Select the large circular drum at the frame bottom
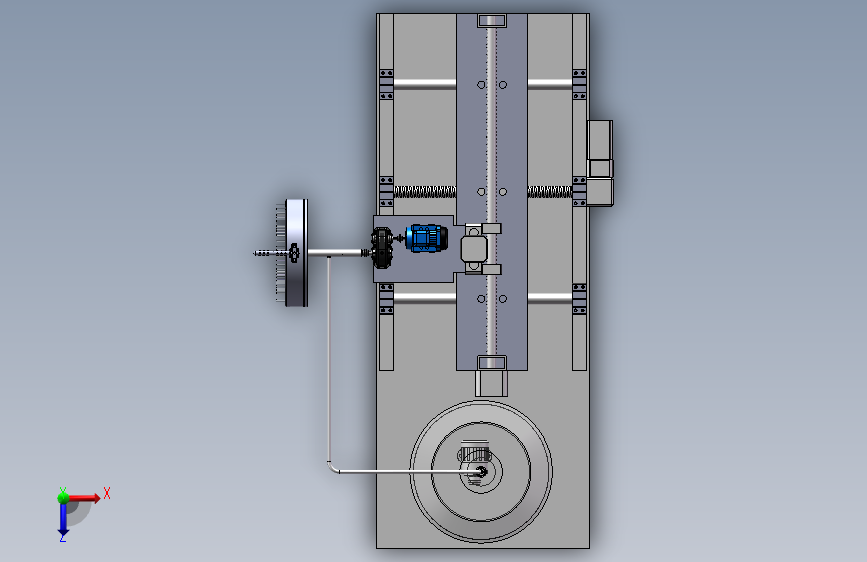Screen dimensions: 867x562 pyautogui.click(x=480, y=471)
